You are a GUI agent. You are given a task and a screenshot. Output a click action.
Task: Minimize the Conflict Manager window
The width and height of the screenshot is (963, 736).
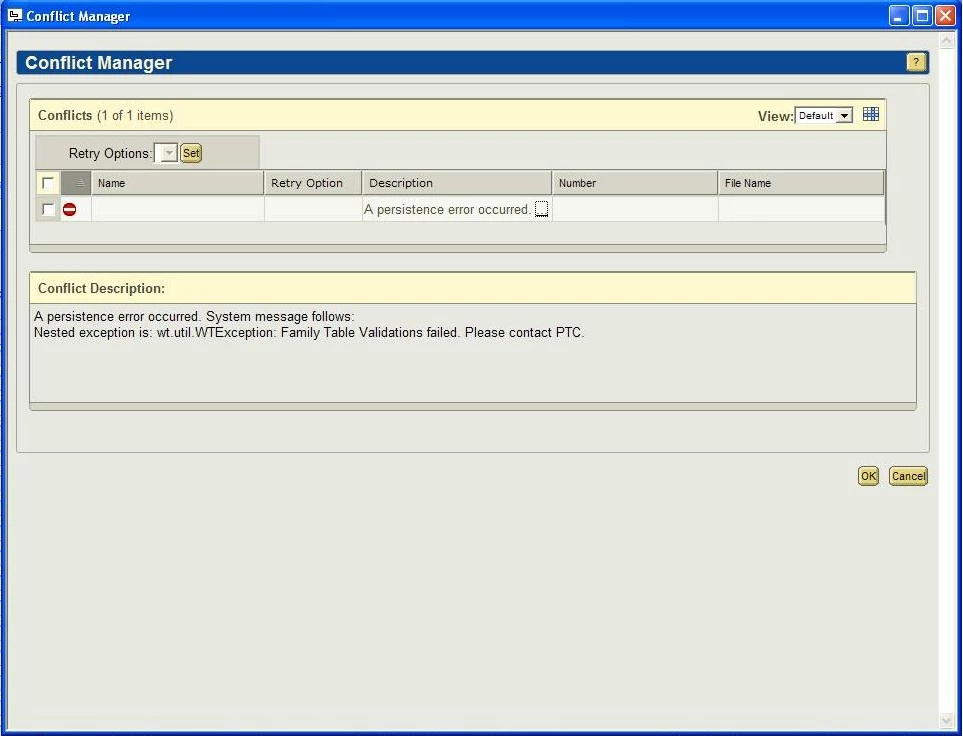pyautogui.click(x=899, y=16)
